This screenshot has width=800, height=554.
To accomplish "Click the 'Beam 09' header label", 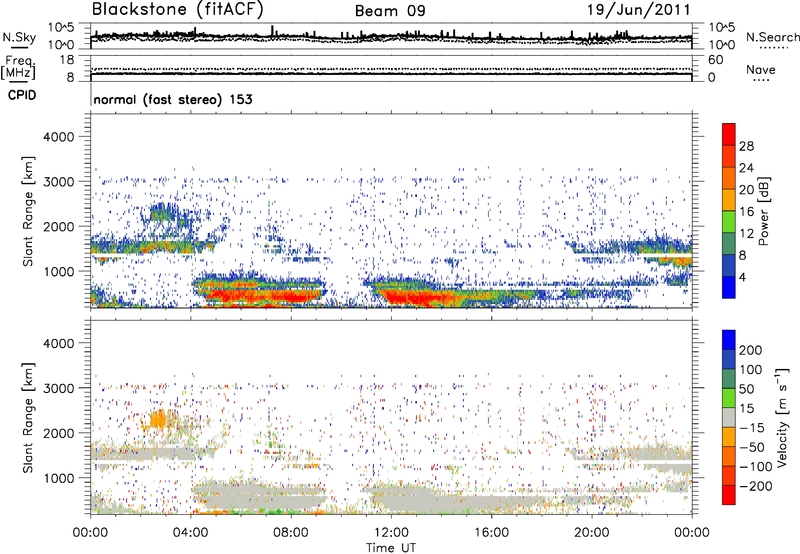I will 390,11.
